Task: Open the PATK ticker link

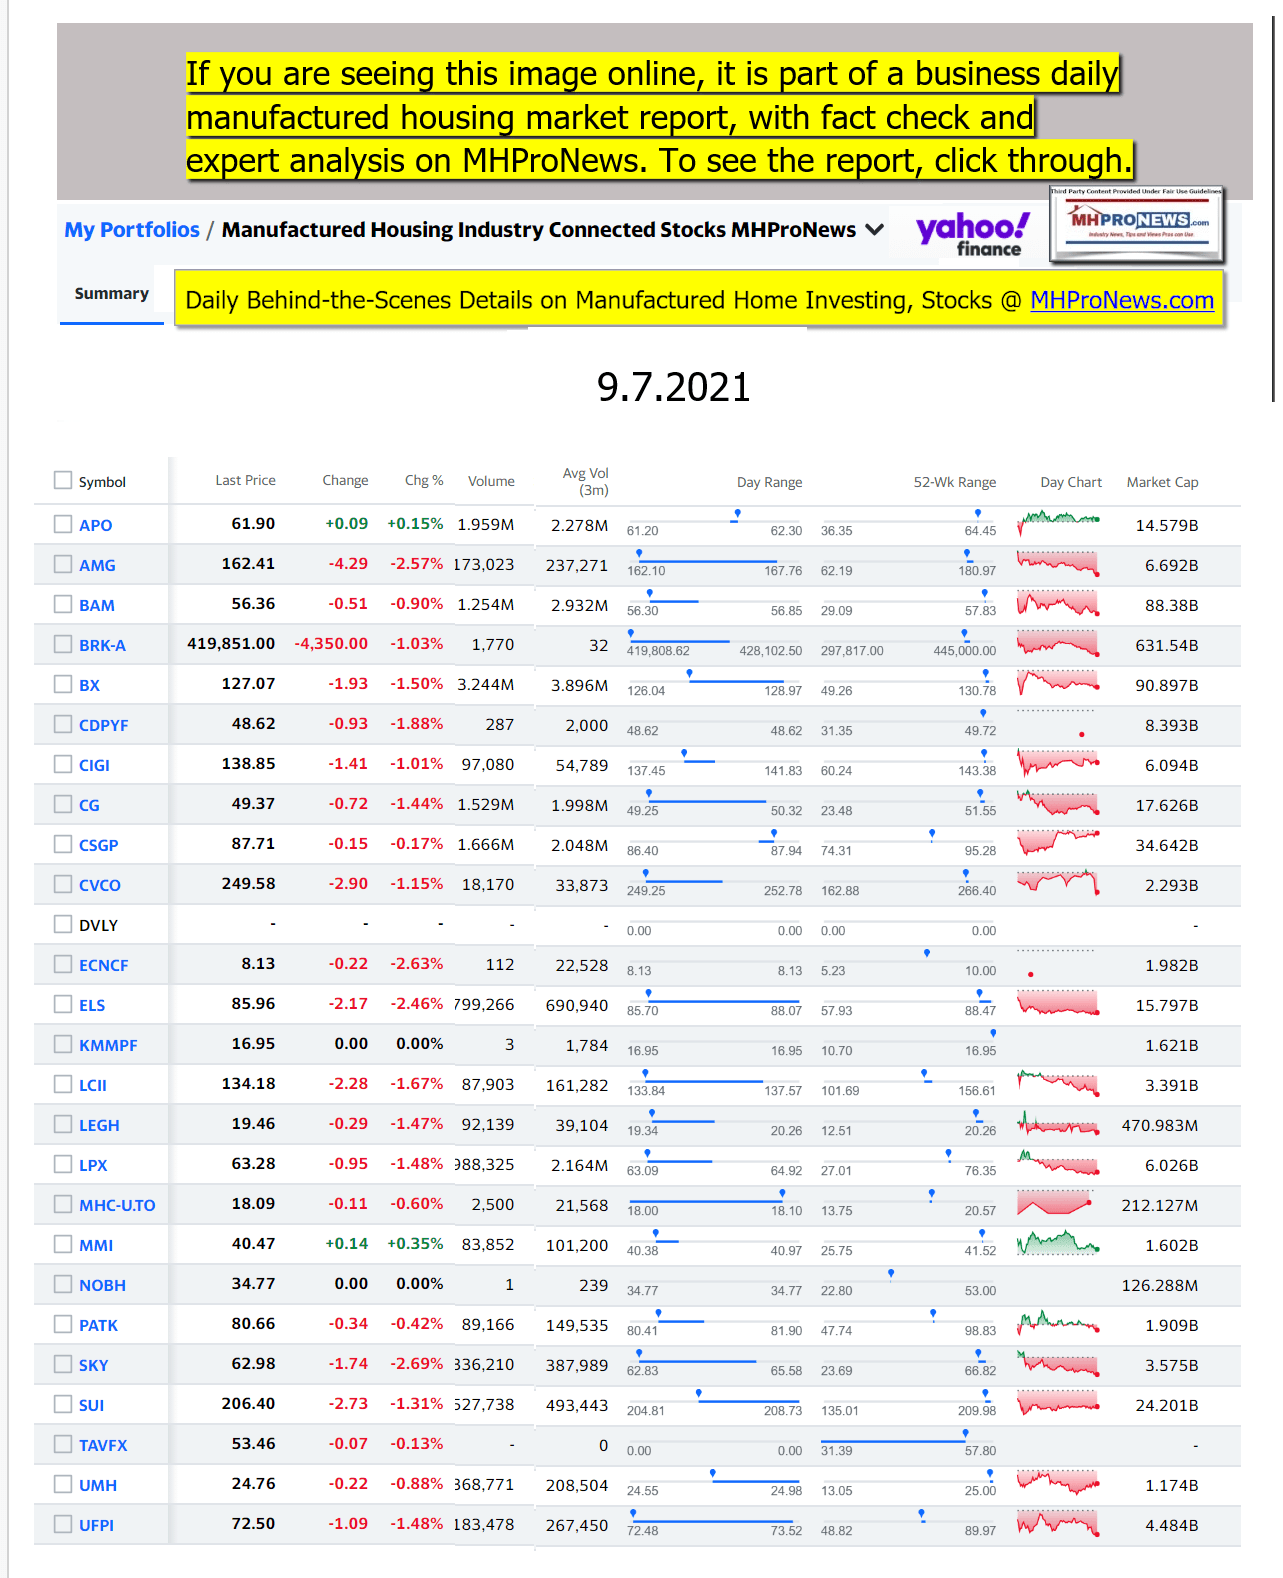Action: coord(98,1325)
